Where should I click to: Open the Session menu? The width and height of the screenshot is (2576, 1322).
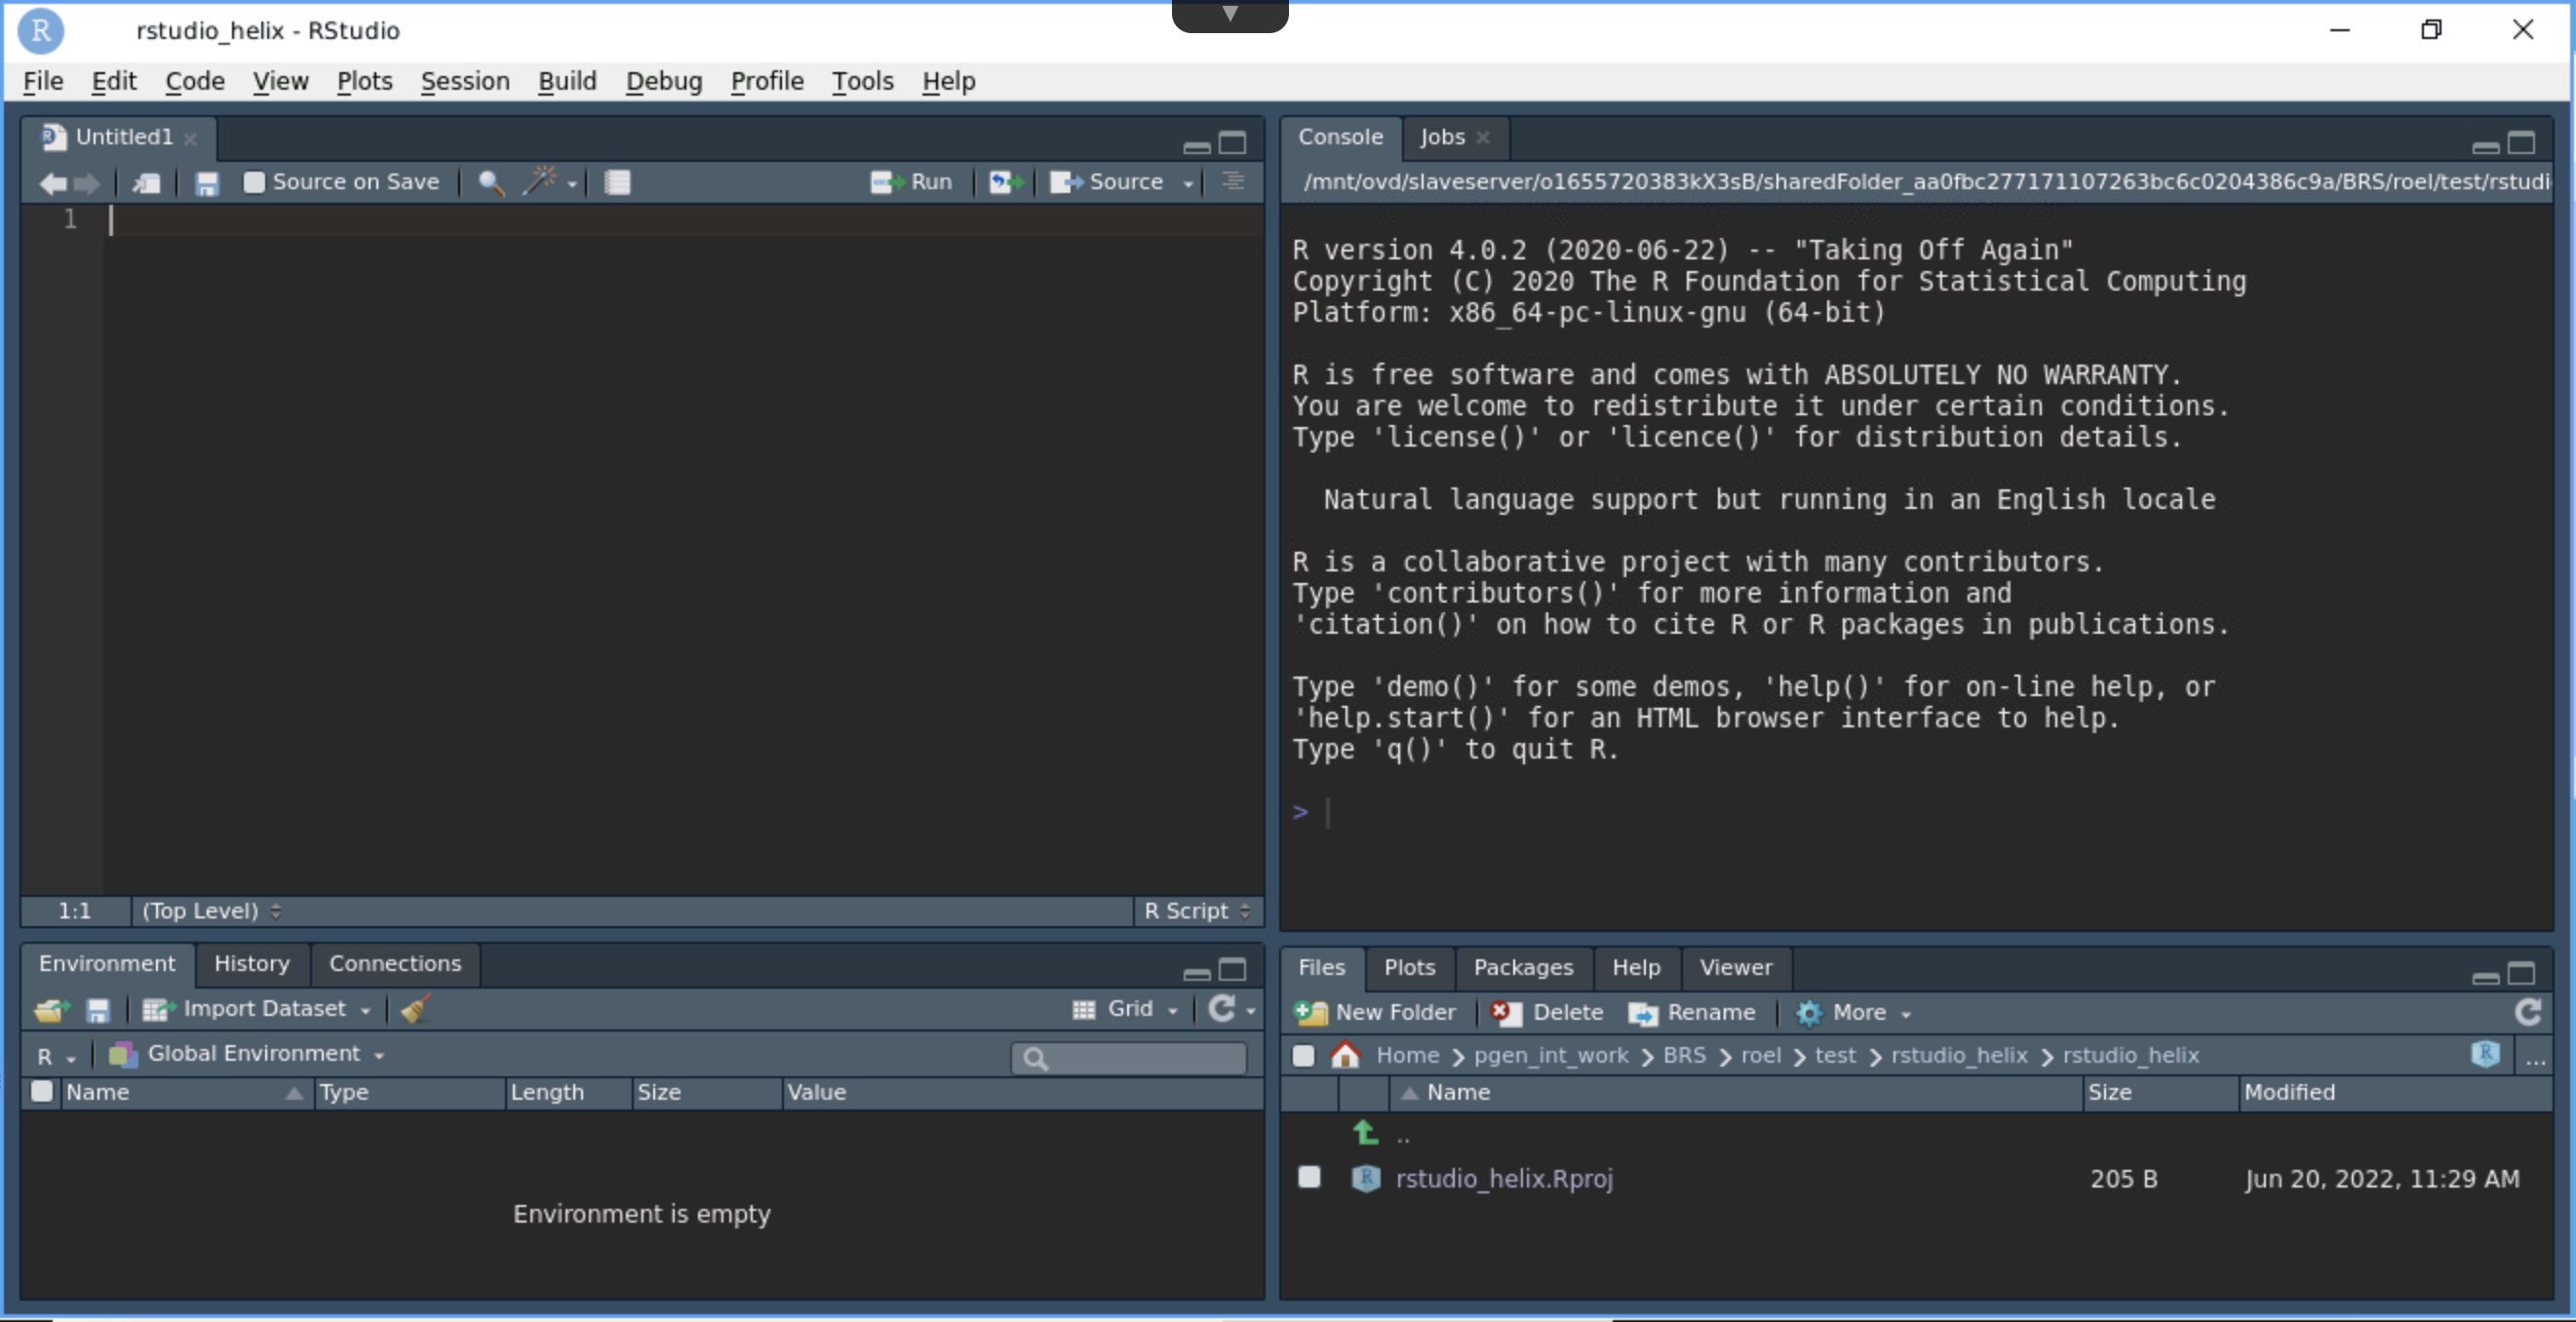click(x=465, y=81)
